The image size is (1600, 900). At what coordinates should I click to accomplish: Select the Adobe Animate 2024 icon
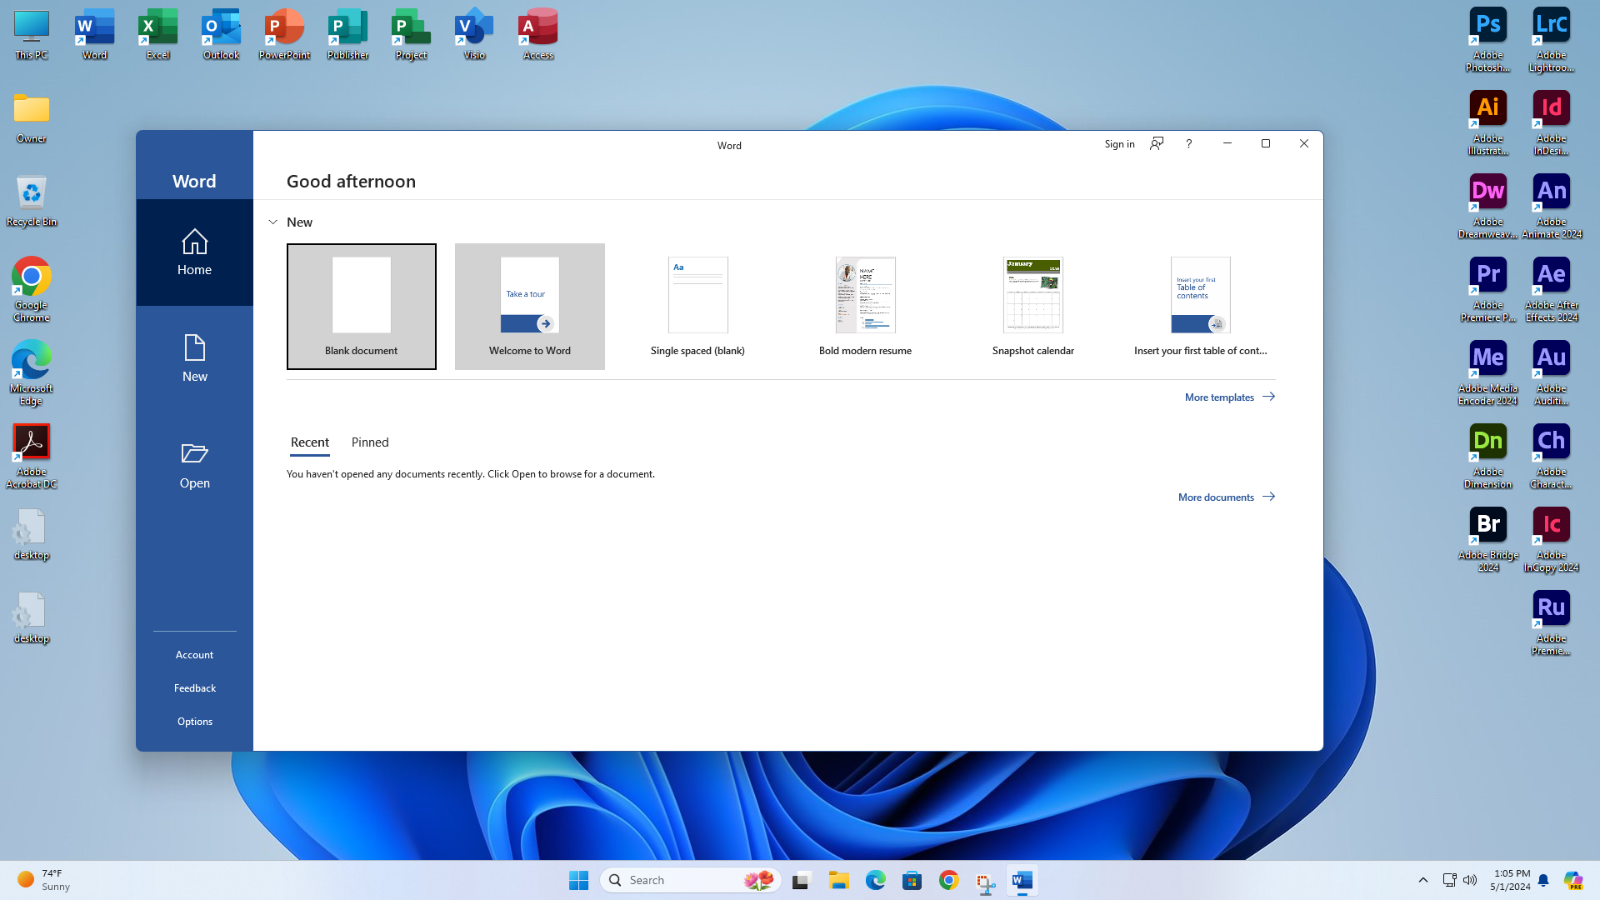1551,206
